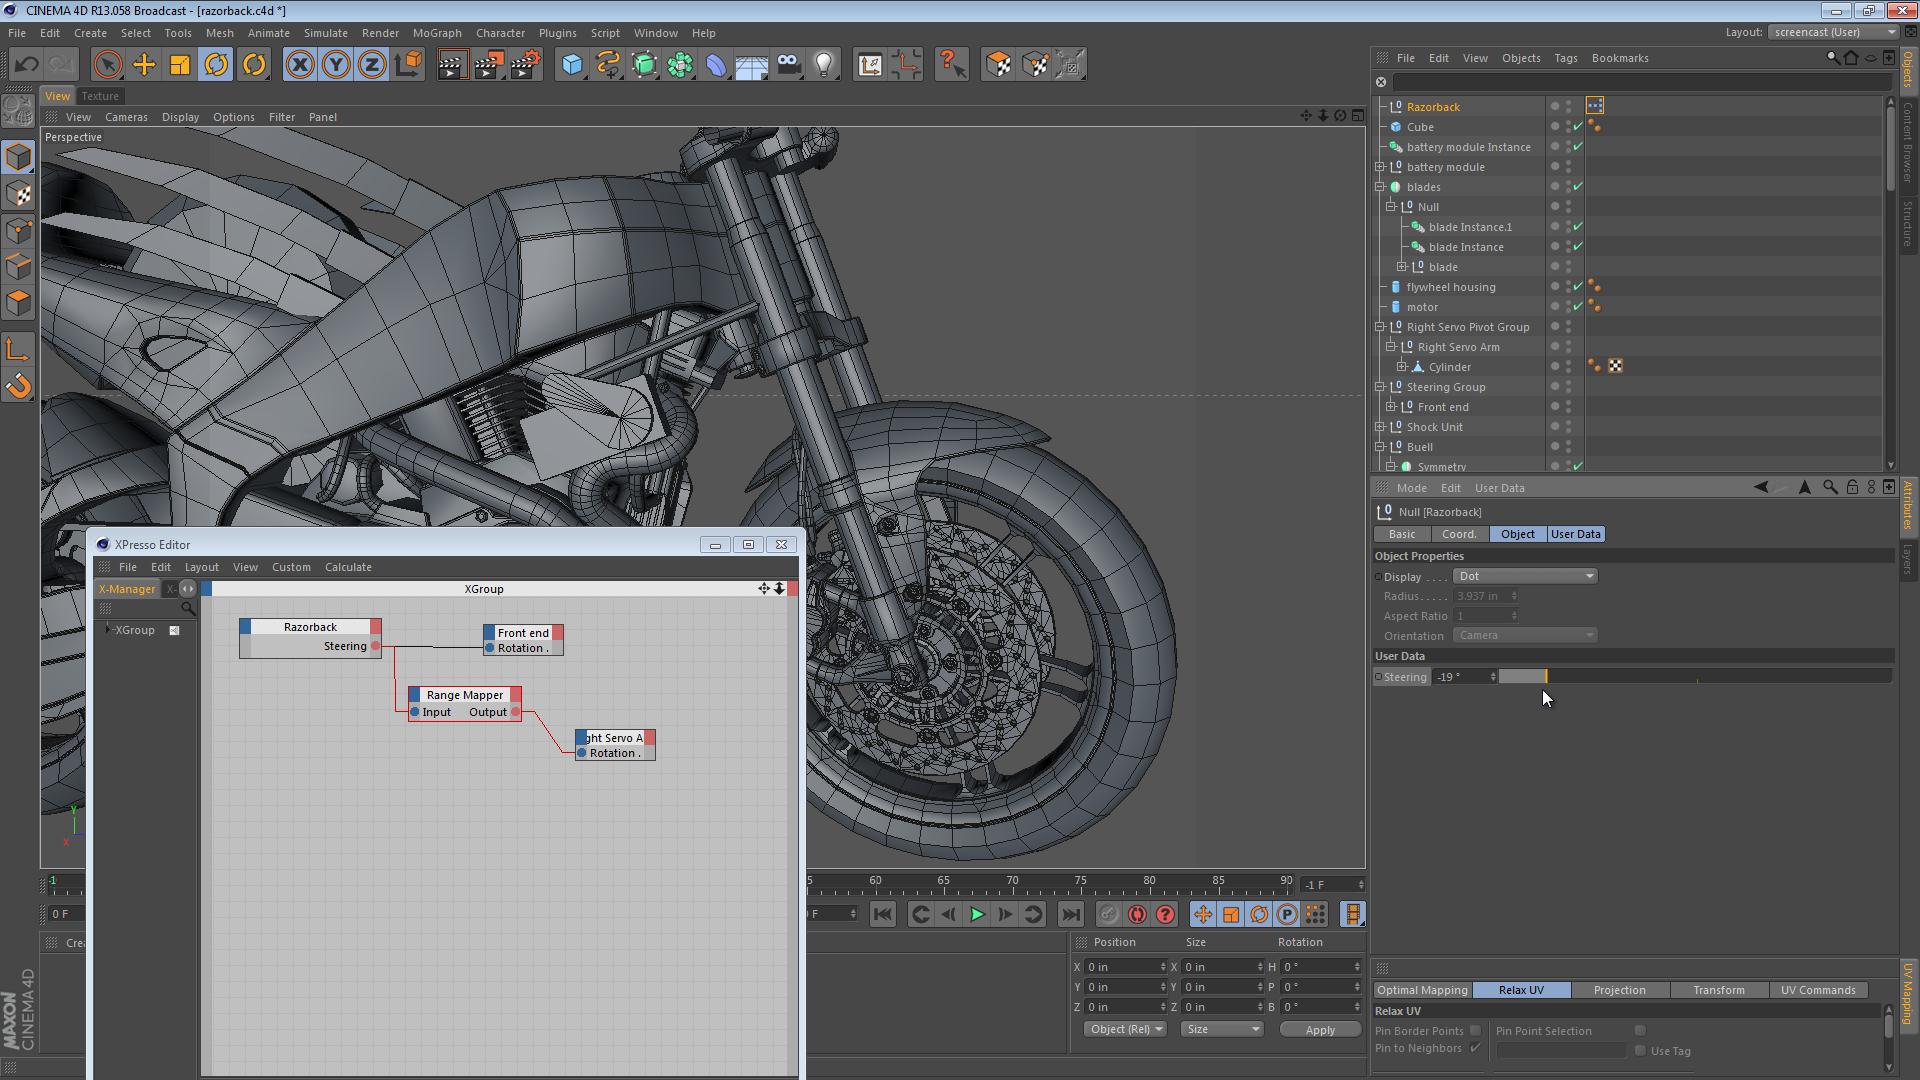Viewport: 1920px width, 1080px height.
Task: Collapse the blades group in the Object Manager
Action: [1380, 186]
